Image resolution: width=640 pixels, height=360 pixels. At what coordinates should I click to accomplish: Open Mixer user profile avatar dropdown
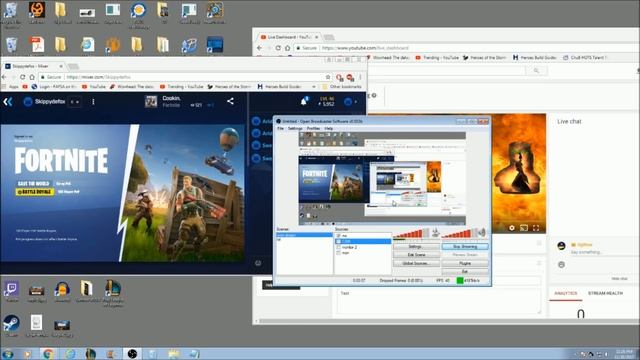point(348,102)
